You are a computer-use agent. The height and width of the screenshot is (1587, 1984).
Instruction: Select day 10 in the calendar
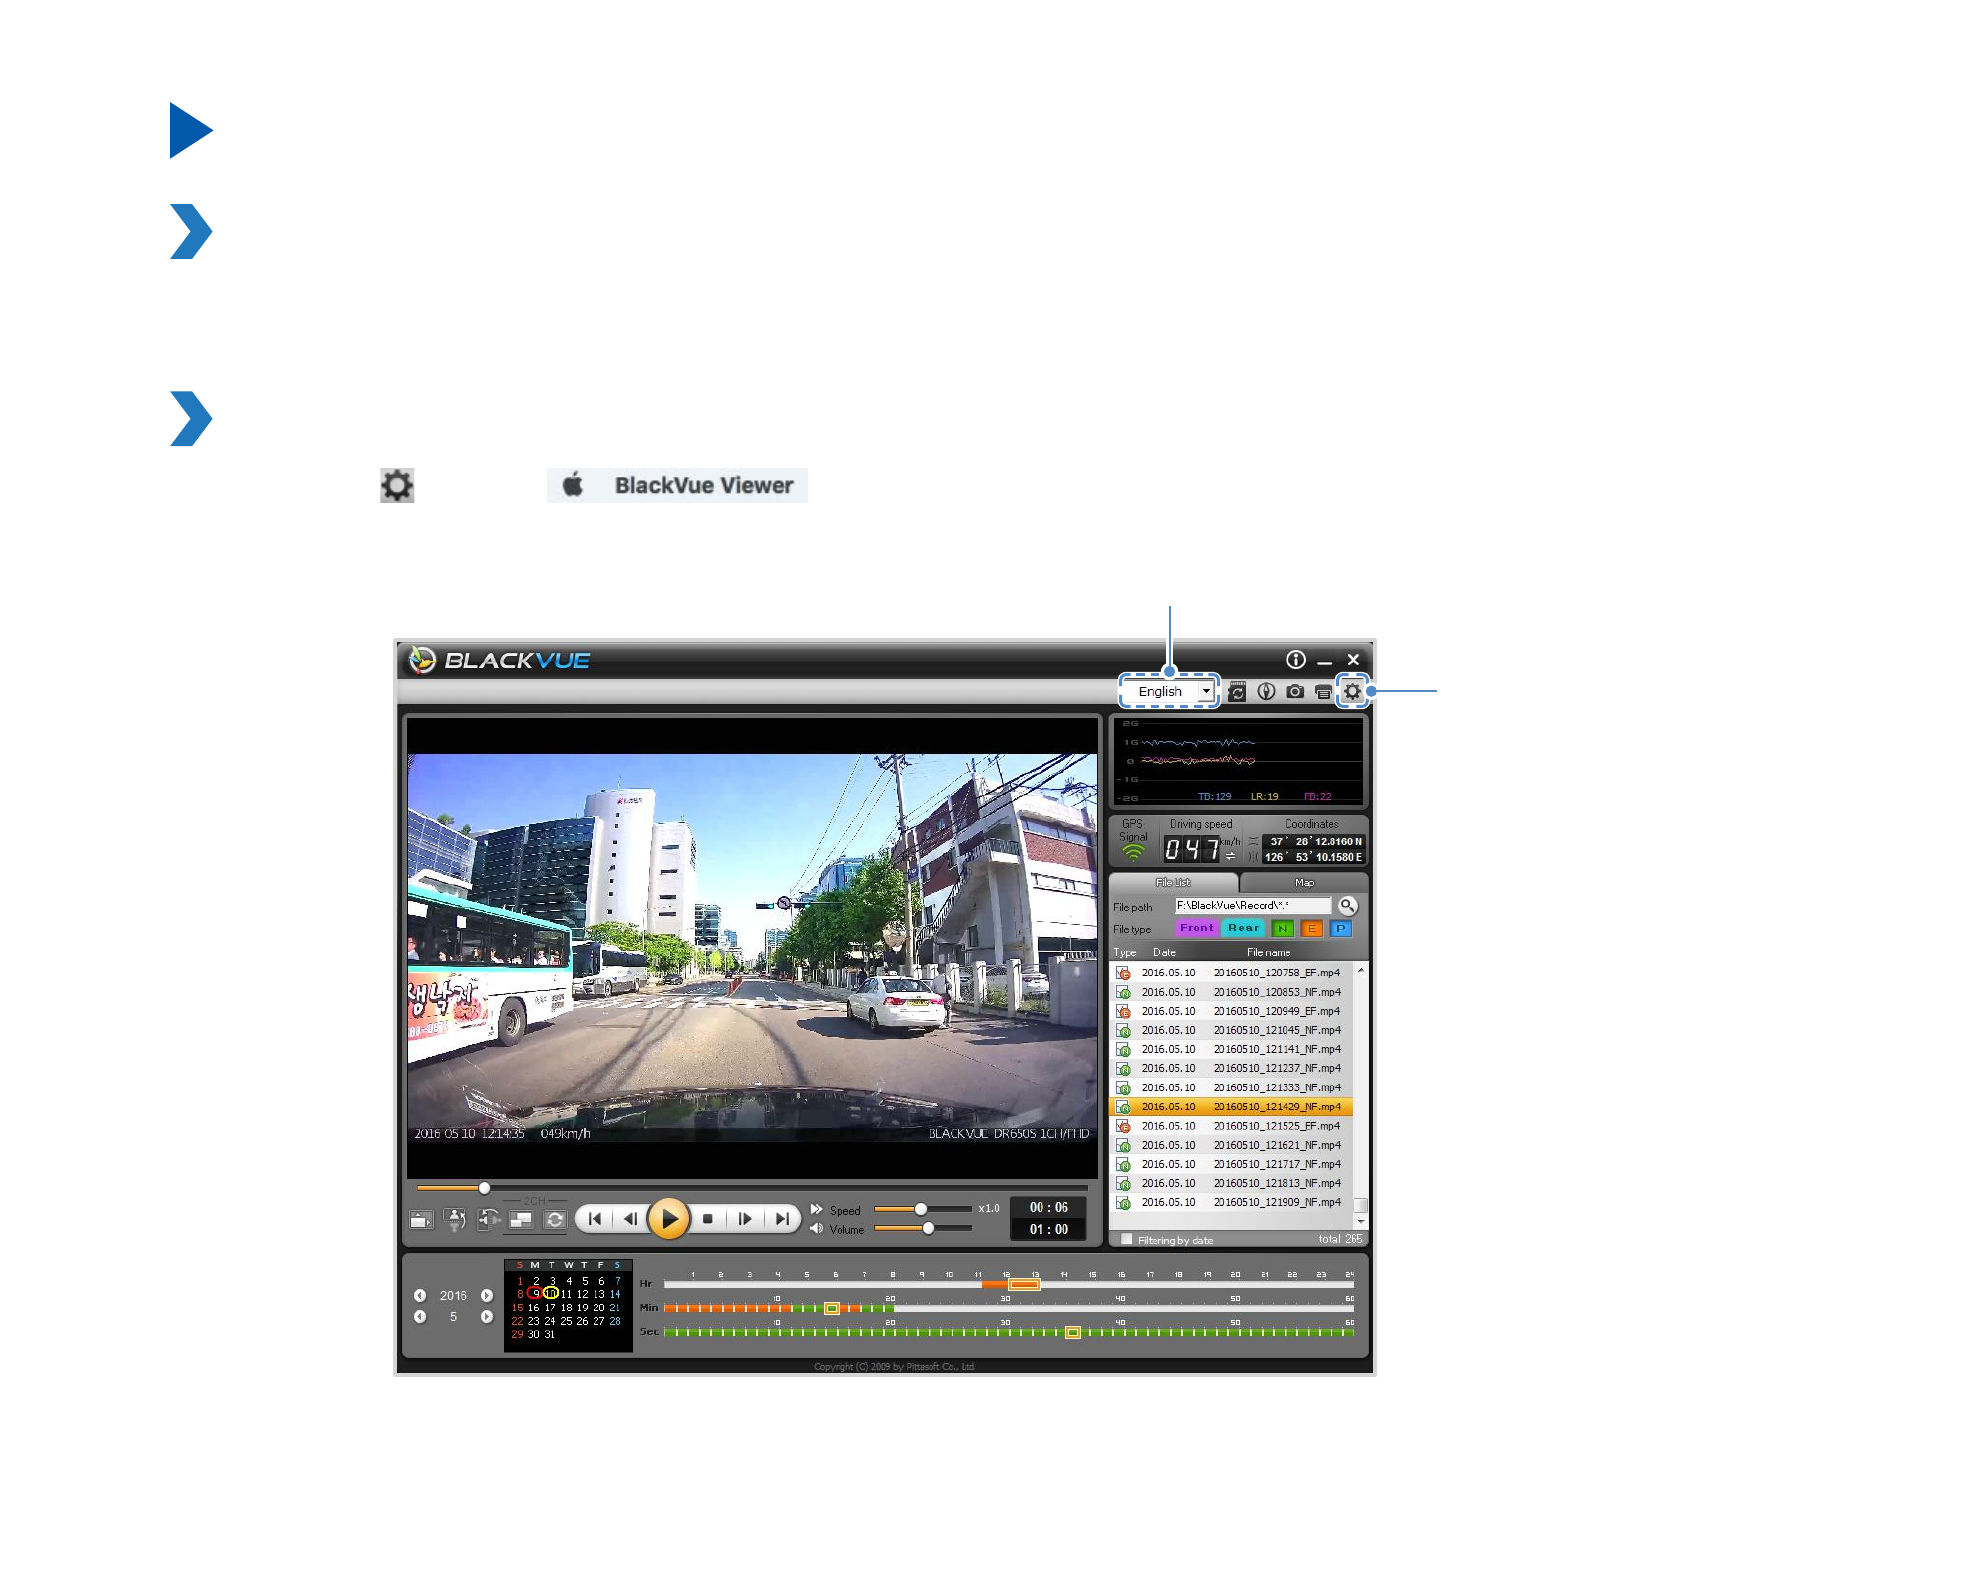[550, 1293]
